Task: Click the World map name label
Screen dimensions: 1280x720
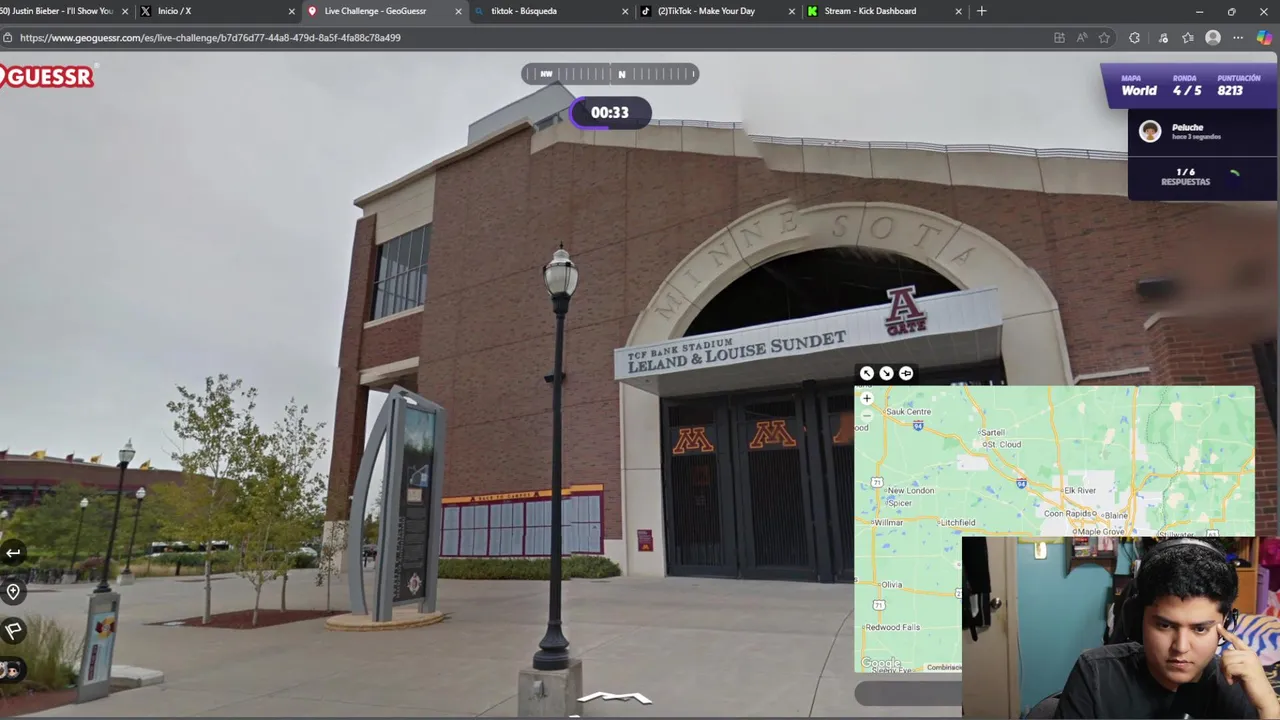Action: pyautogui.click(x=1139, y=91)
